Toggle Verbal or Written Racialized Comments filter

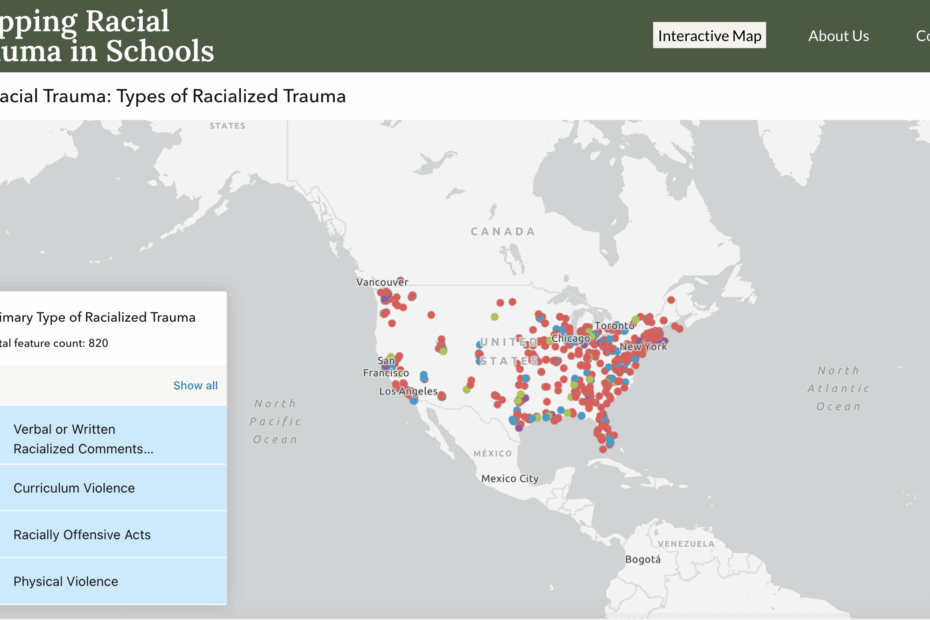[113, 438]
